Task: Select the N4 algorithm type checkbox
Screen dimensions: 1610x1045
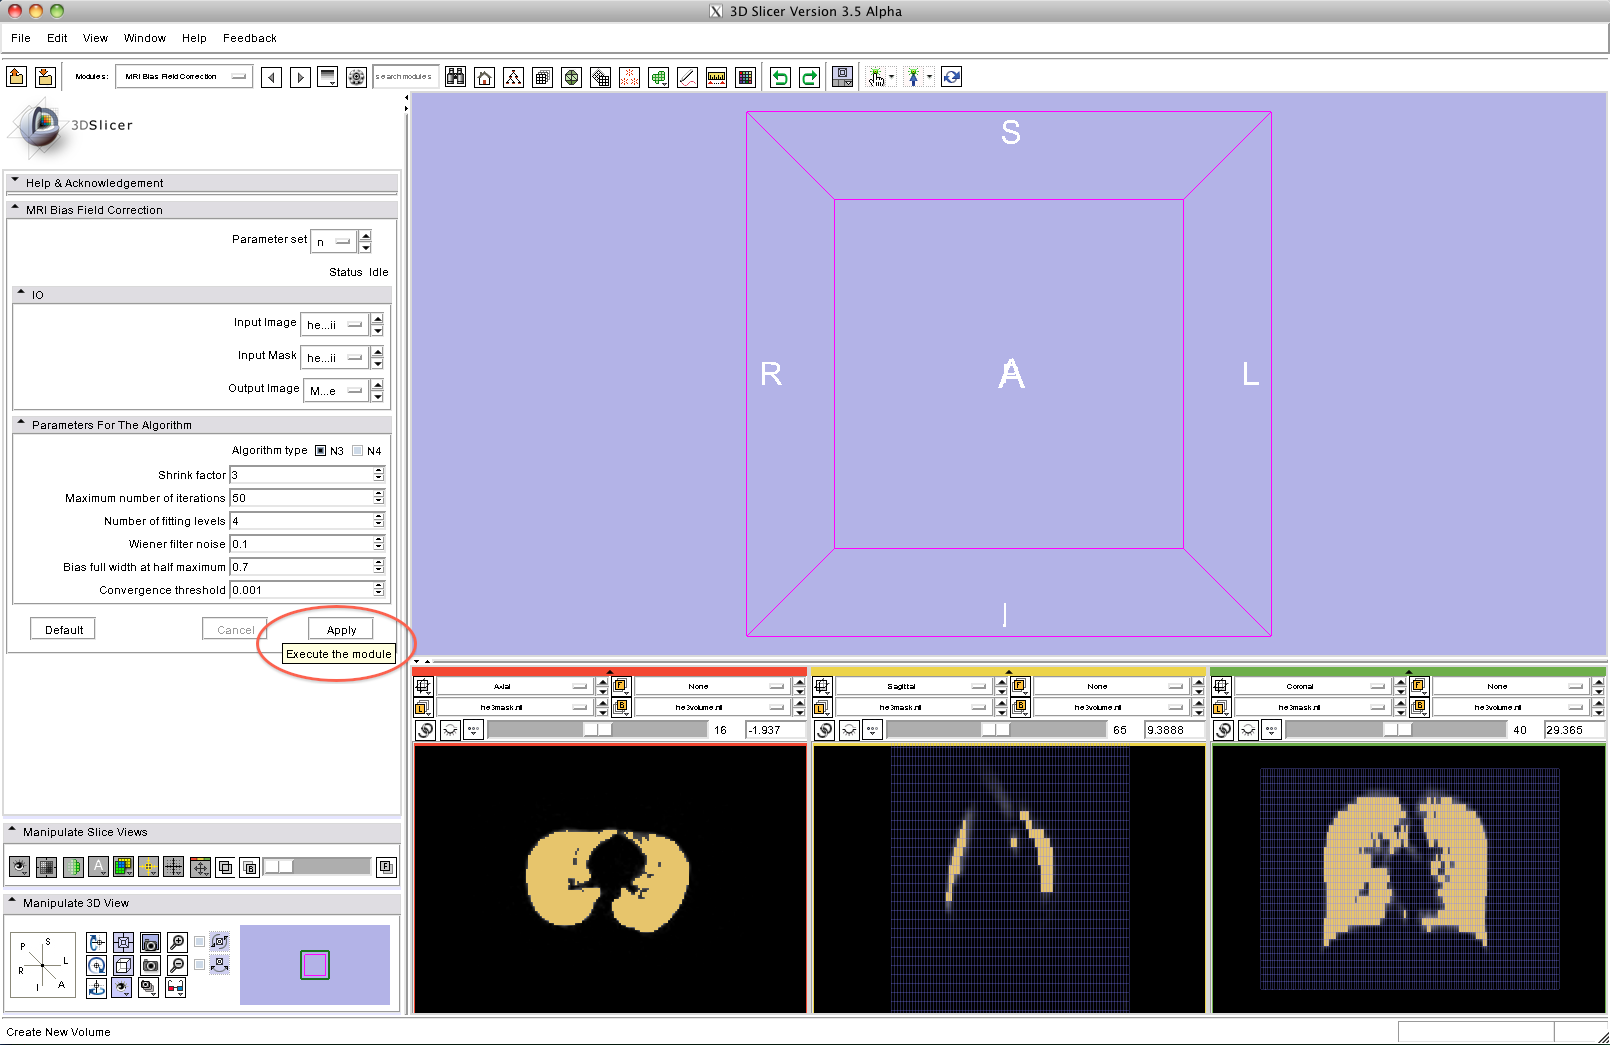Action: 358,451
